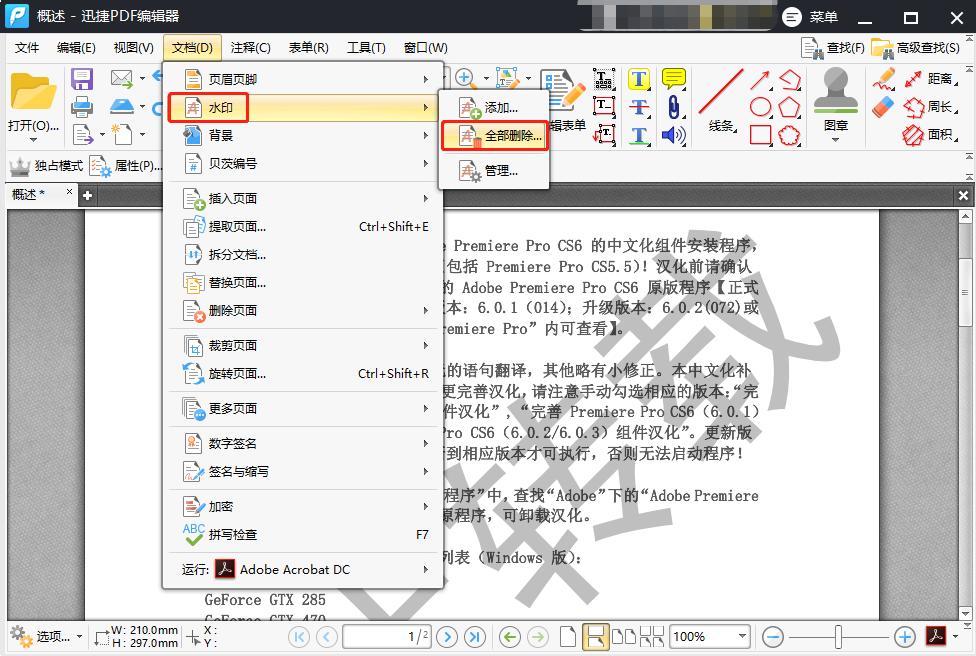The height and width of the screenshot is (656, 976).
Task: Select the cloud shape tool
Action: click(789, 134)
